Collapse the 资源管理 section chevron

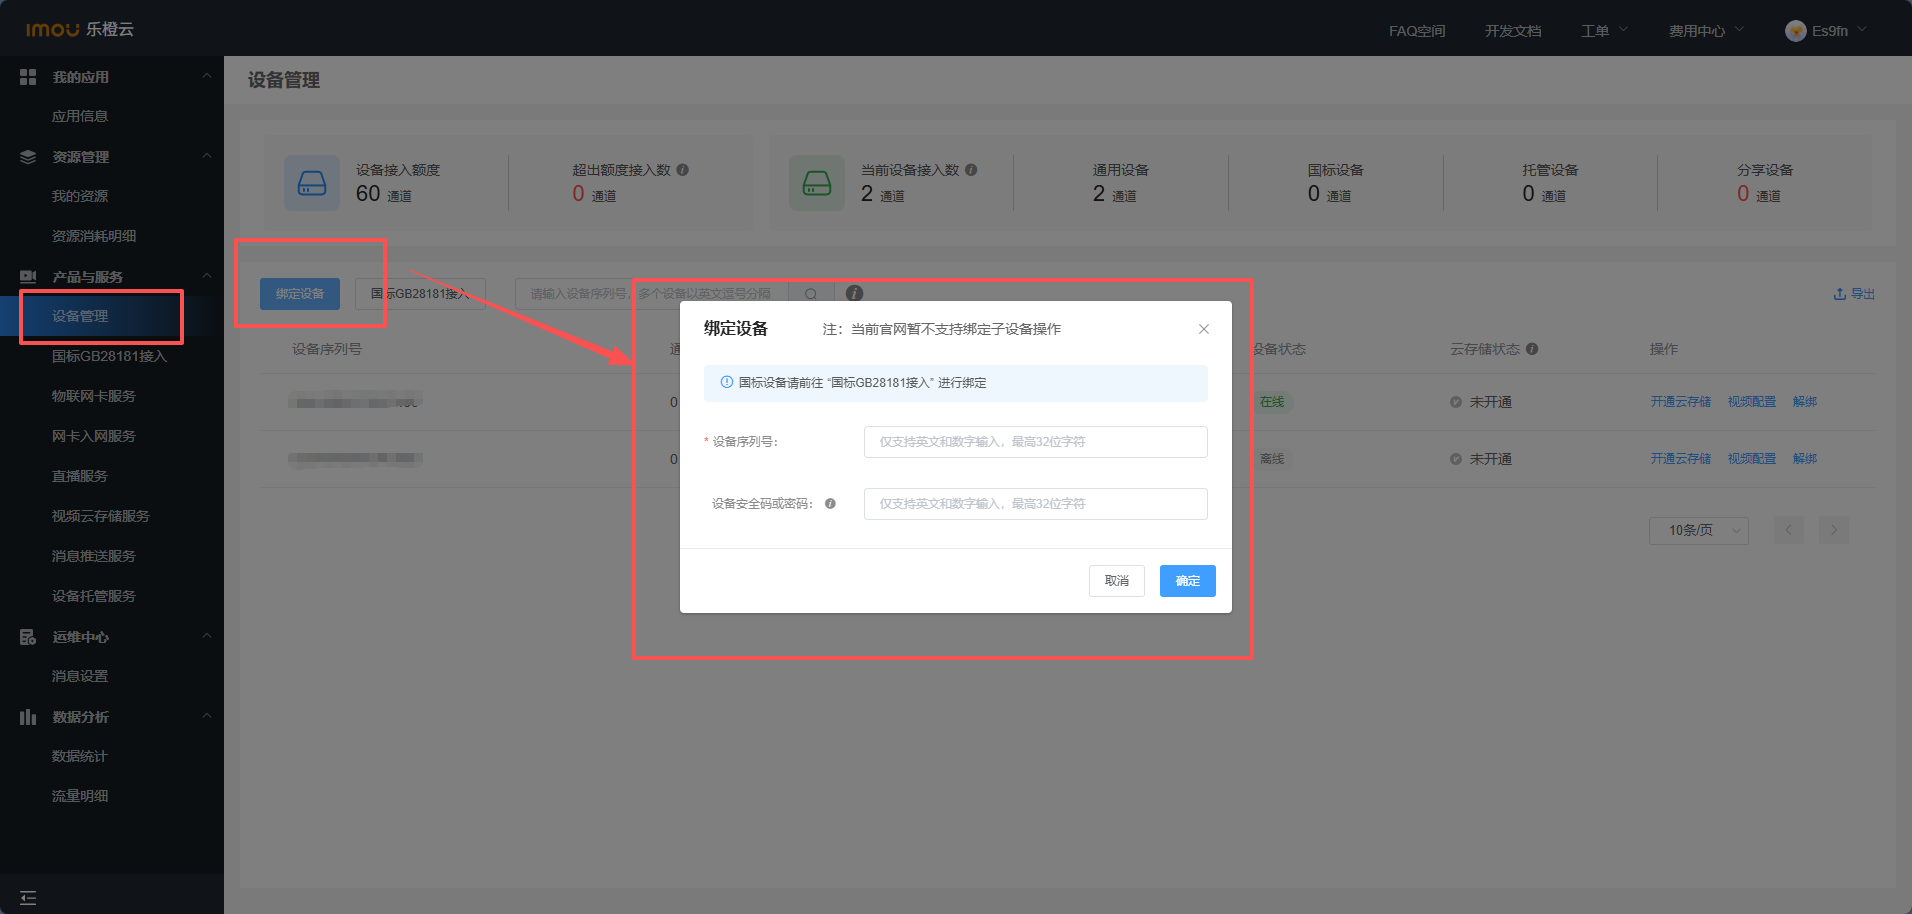point(207,156)
